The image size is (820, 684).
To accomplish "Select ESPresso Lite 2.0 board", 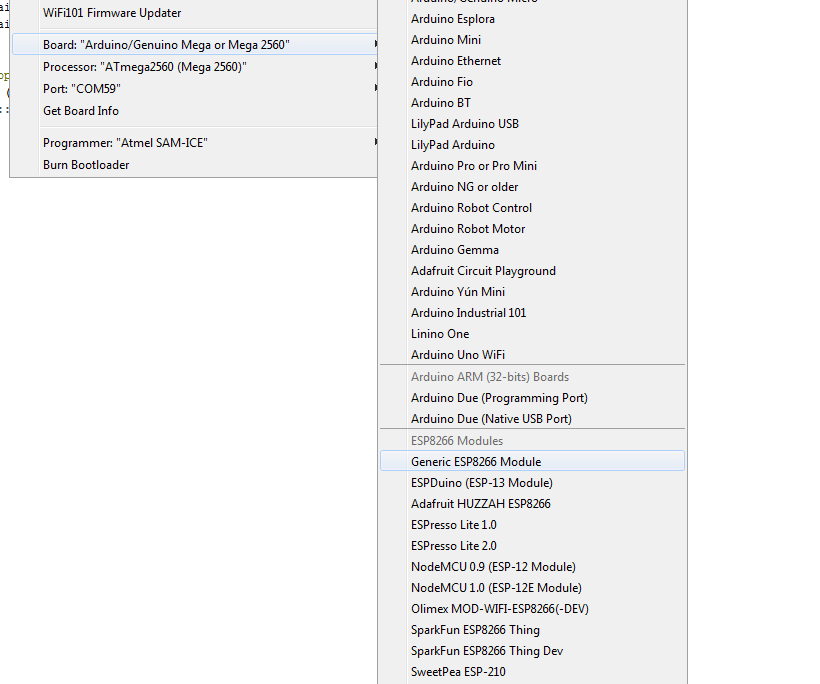I will pos(532,545).
